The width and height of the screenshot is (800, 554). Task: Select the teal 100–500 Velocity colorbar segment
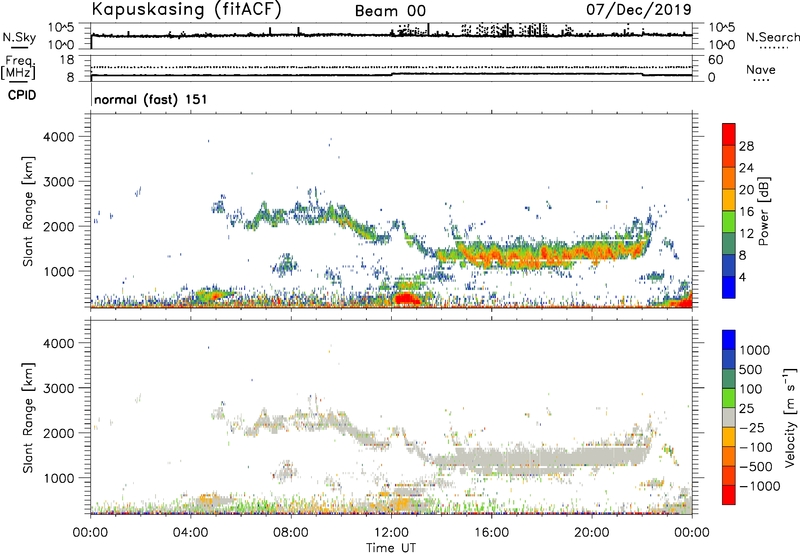(728, 379)
